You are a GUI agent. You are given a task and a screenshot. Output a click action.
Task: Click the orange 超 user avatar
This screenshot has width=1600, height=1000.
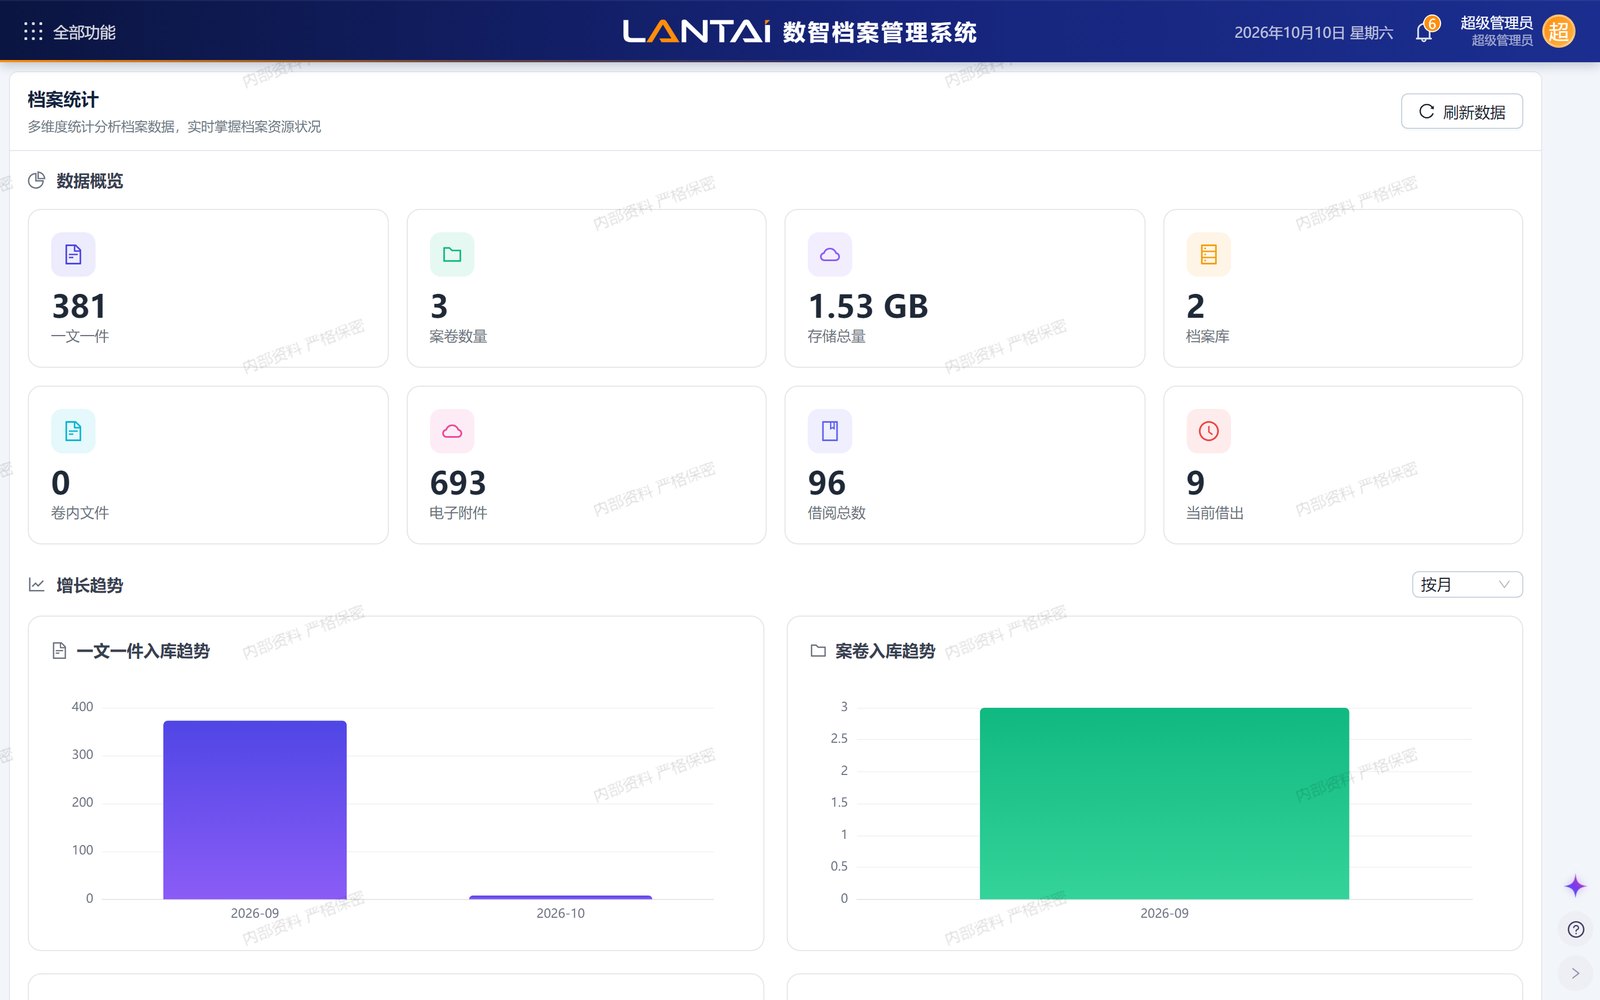pos(1558,31)
